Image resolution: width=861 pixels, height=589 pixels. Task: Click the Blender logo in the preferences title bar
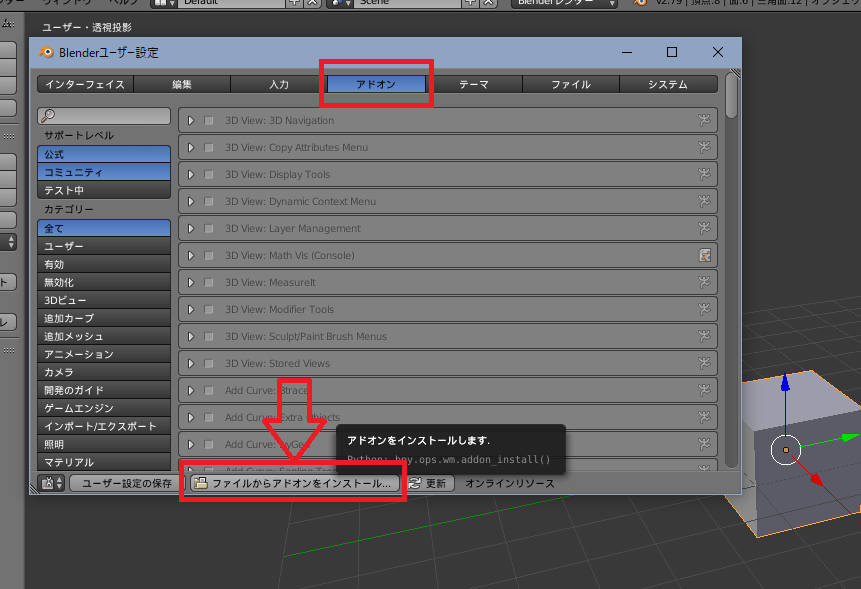[x=46, y=52]
